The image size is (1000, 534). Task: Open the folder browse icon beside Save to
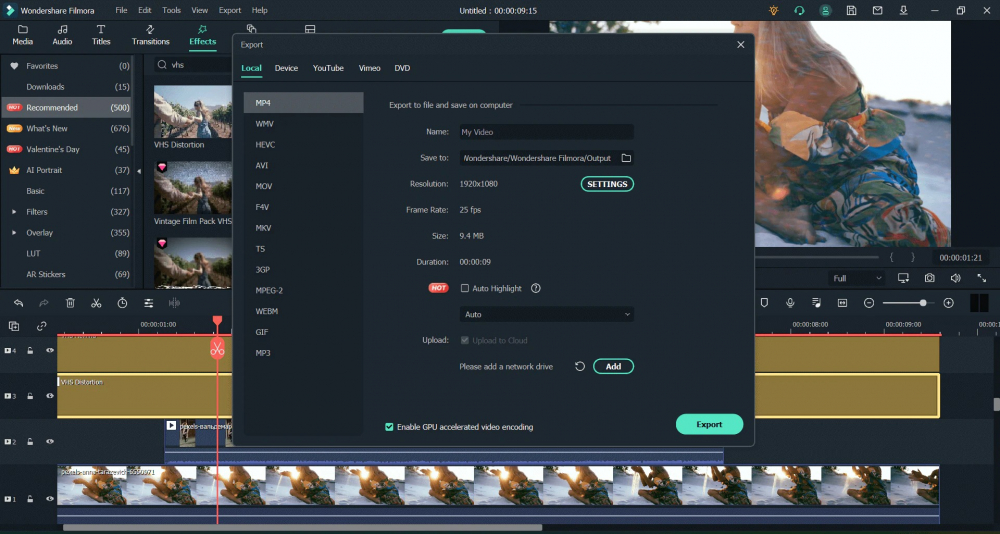coord(626,158)
